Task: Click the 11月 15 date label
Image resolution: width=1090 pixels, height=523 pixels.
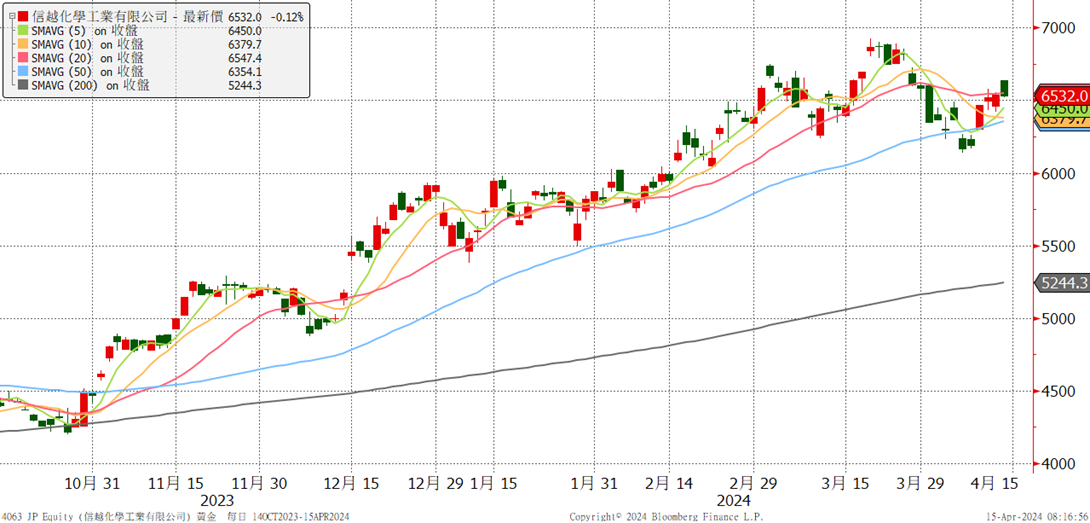Action: 175,483
